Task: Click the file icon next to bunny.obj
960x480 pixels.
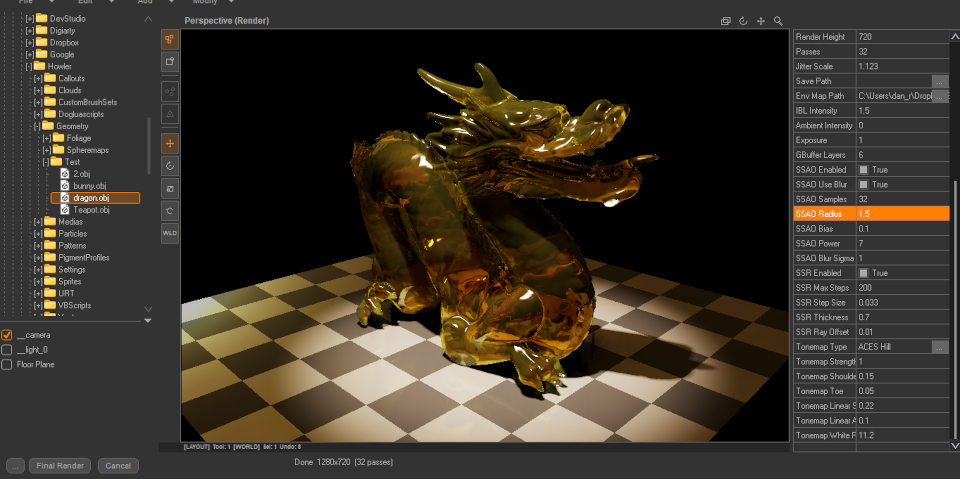Action: click(65, 186)
